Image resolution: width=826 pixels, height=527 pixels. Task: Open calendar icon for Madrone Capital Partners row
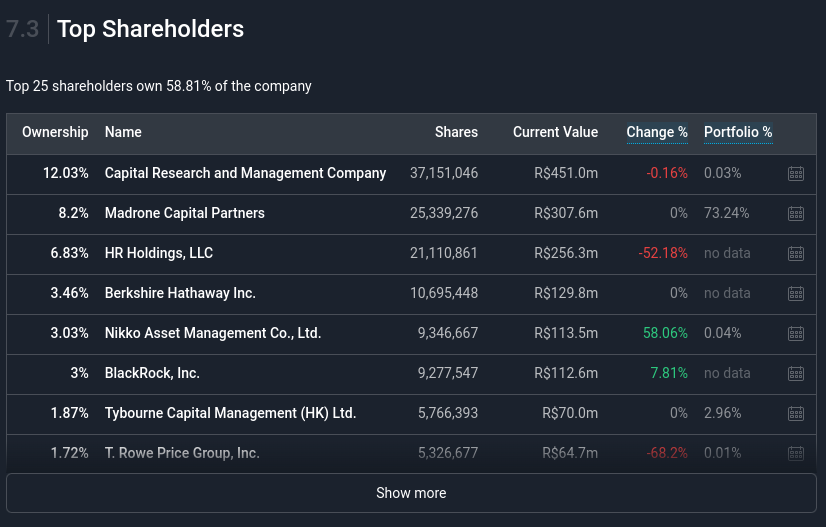795,213
